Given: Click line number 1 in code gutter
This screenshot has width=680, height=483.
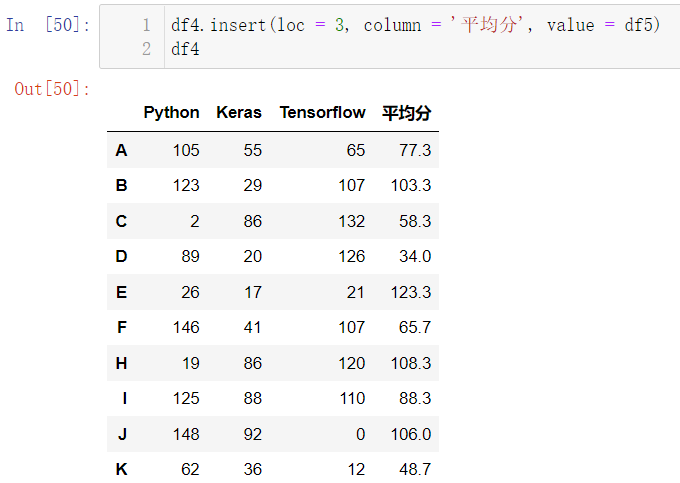Looking at the screenshot, I should pyautogui.click(x=147, y=25).
